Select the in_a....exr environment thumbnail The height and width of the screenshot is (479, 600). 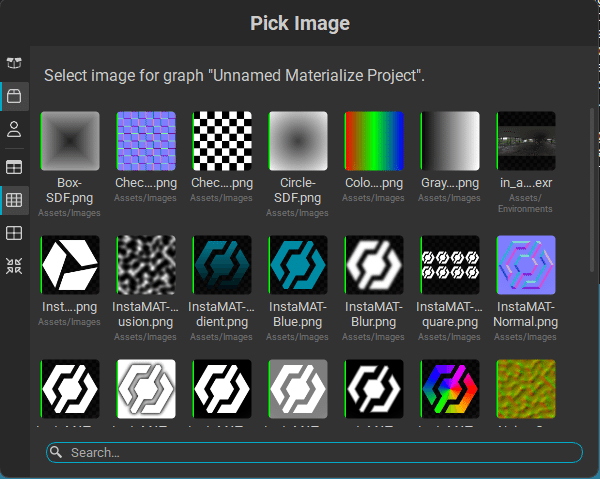[x=526, y=141]
